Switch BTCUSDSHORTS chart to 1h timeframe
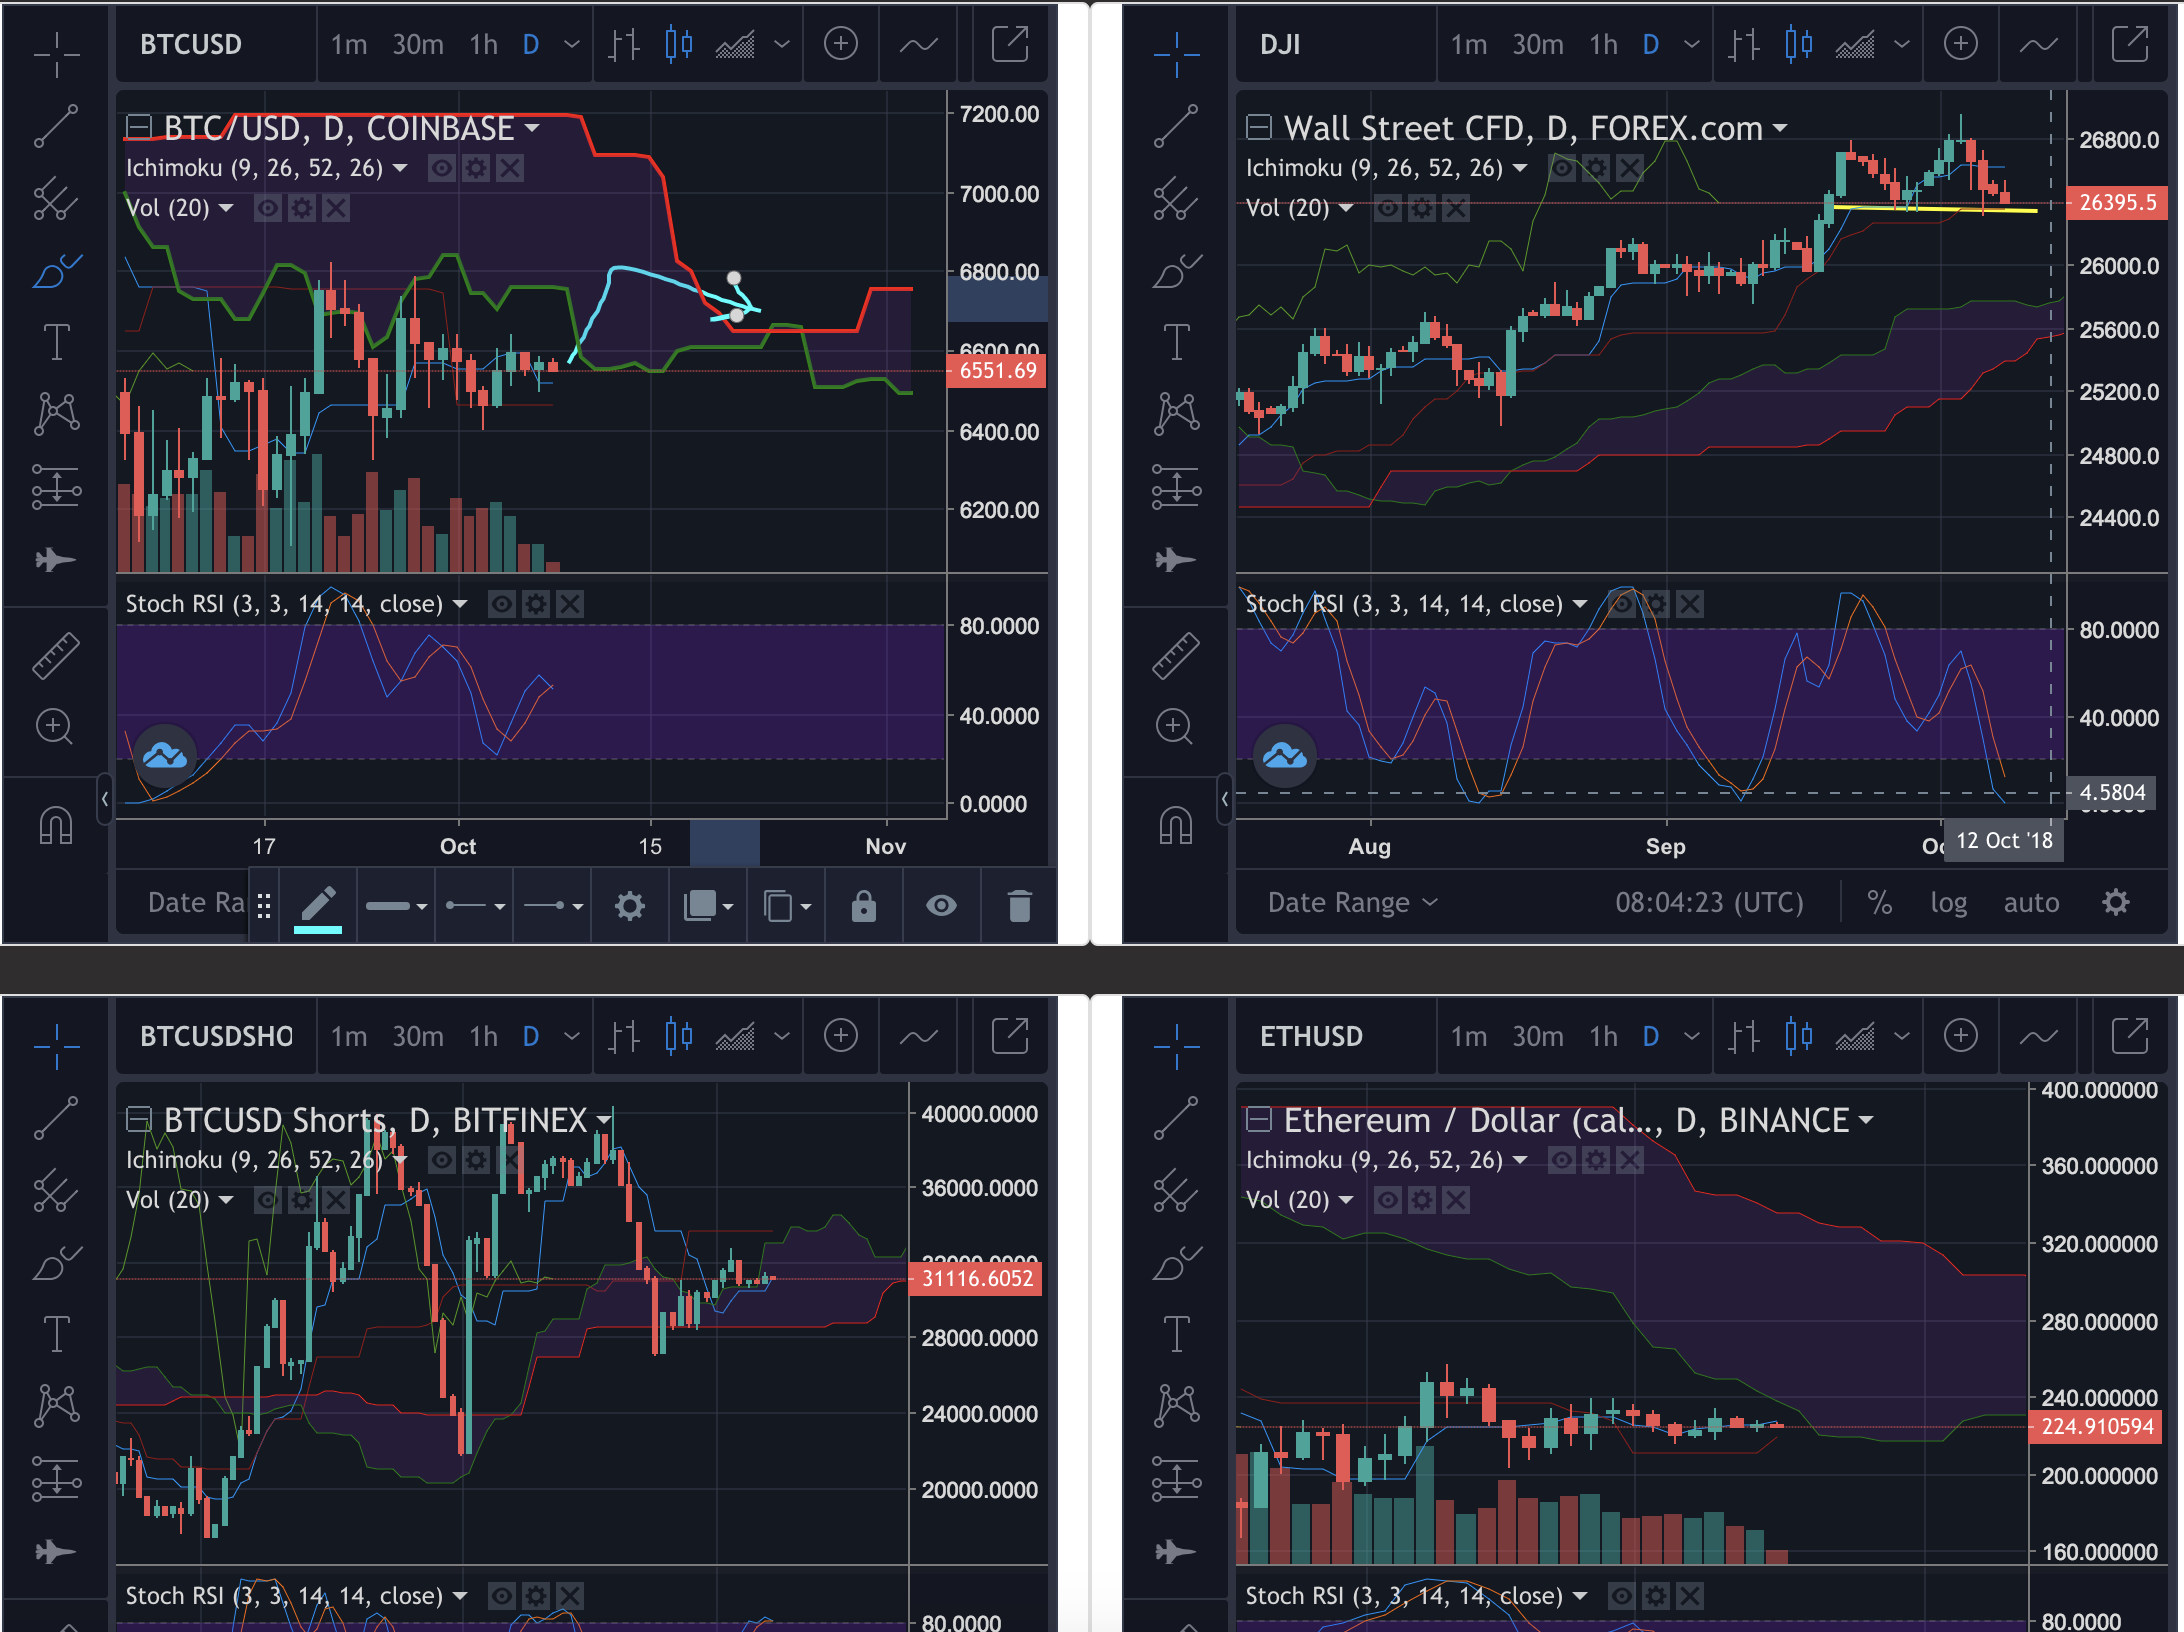Screen dimensions: 2184x1632 (484, 1036)
